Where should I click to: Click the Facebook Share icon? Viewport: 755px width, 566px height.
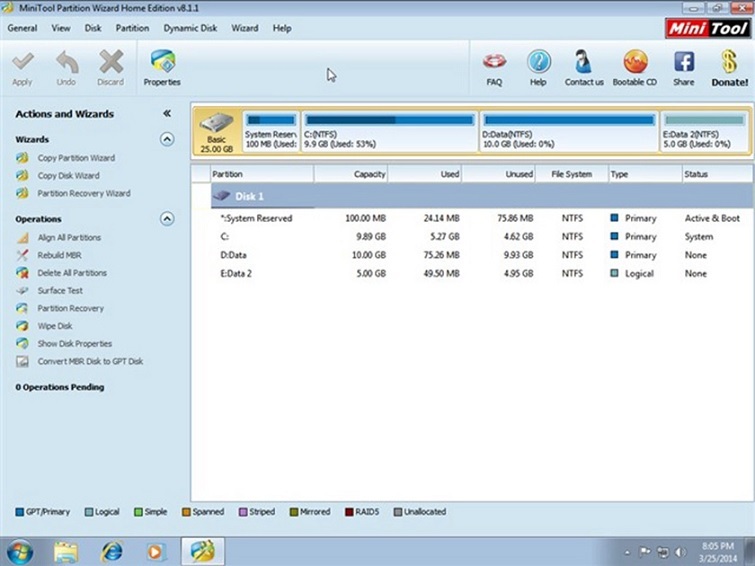684,64
